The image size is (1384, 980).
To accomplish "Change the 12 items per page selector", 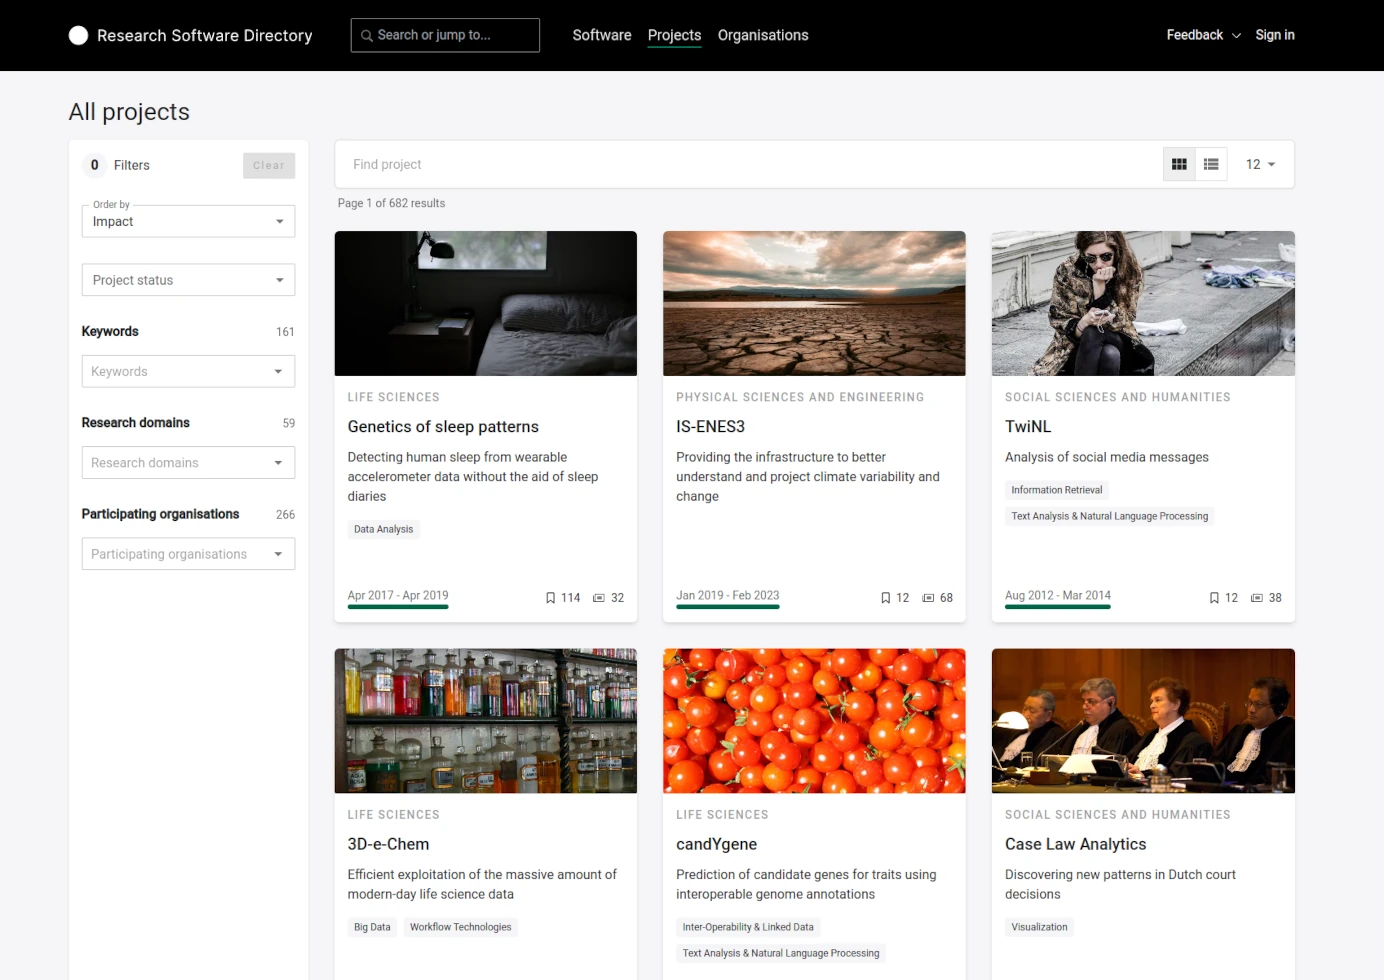I will pyautogui.click(x=1260, y=165).
